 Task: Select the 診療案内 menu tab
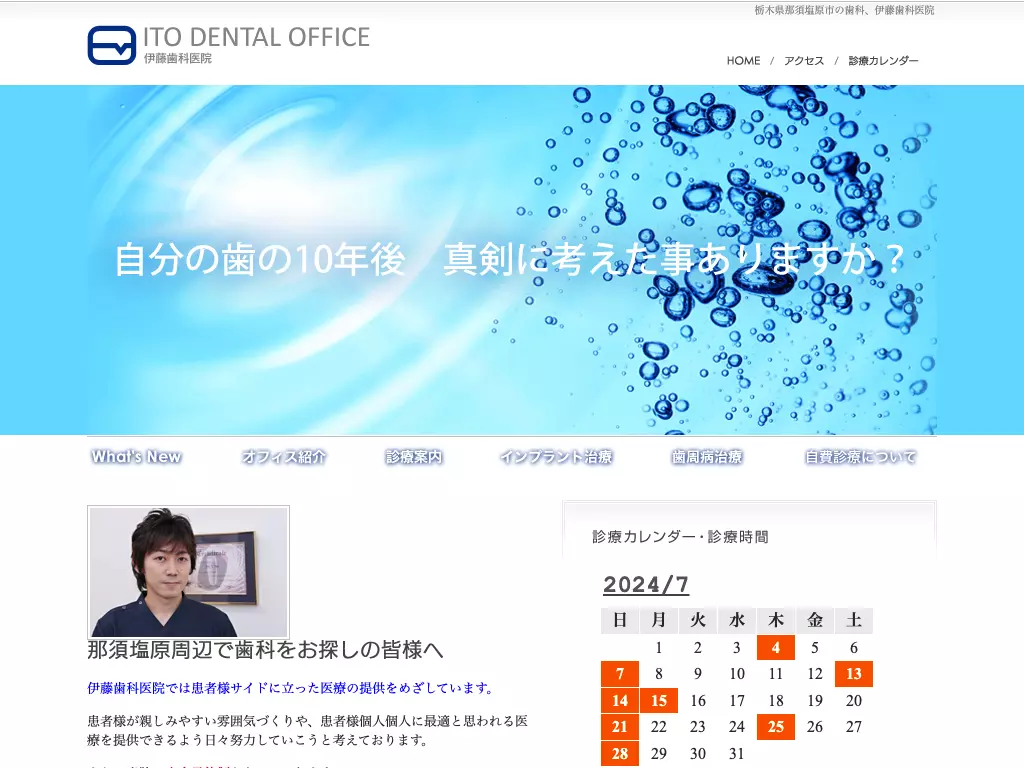coord(414,456)
